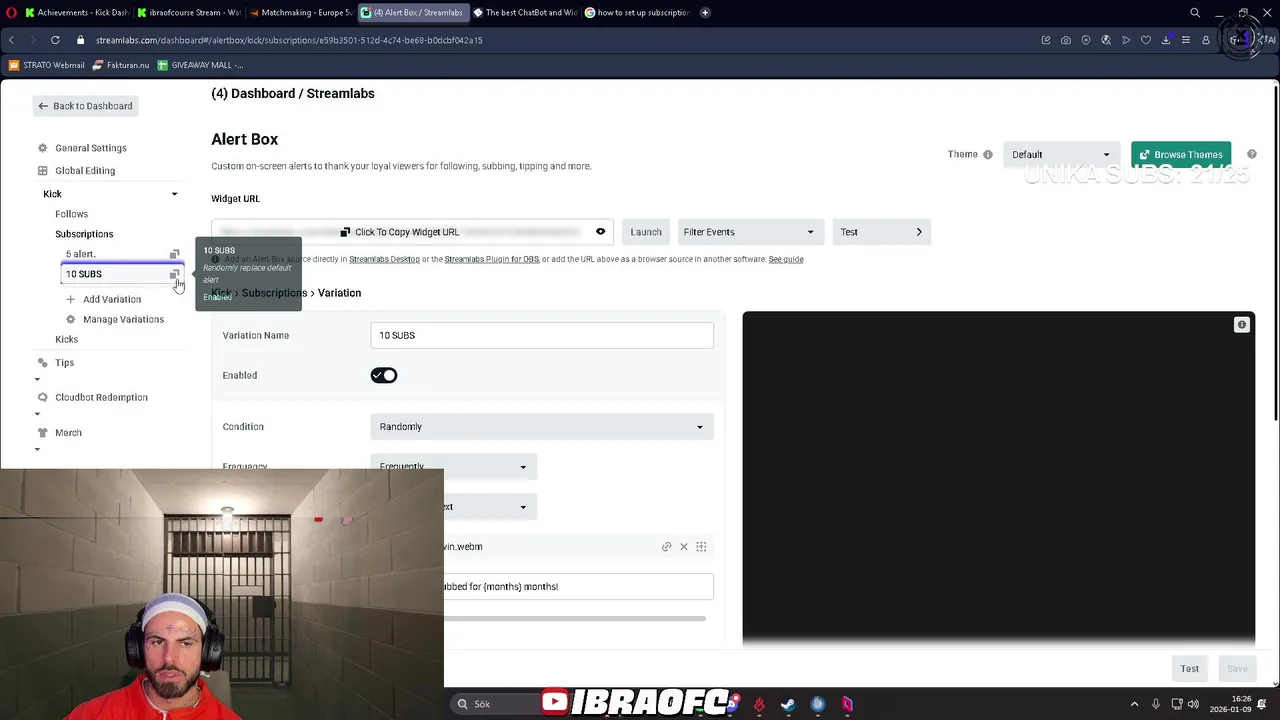
Task: Click Add Variation
Action: (x=112, y=299)
